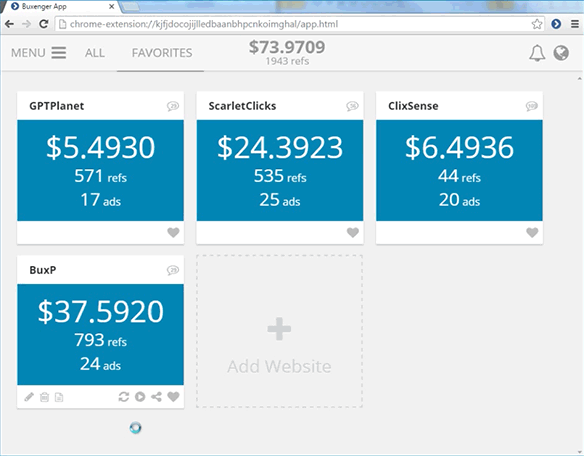
Task: Open comments bubble on ScarletClicks card
Action: pos(352,106)
